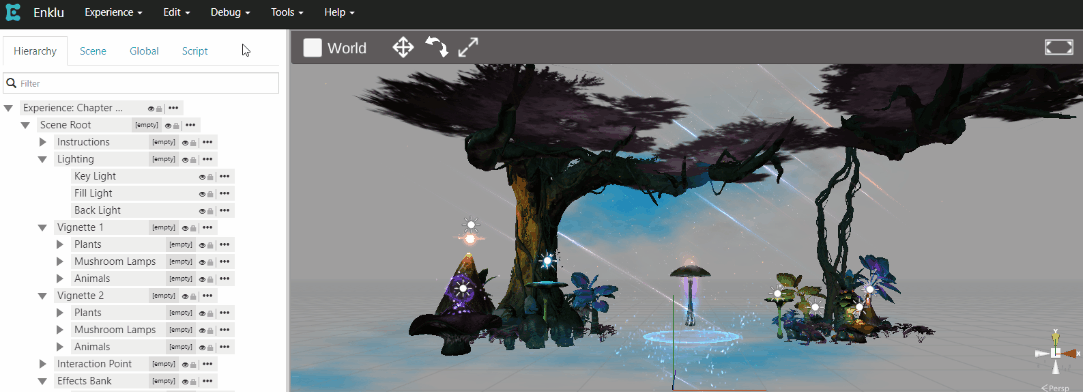Lock the Fill Light element

pyautogui.click(x=210, y=194)
